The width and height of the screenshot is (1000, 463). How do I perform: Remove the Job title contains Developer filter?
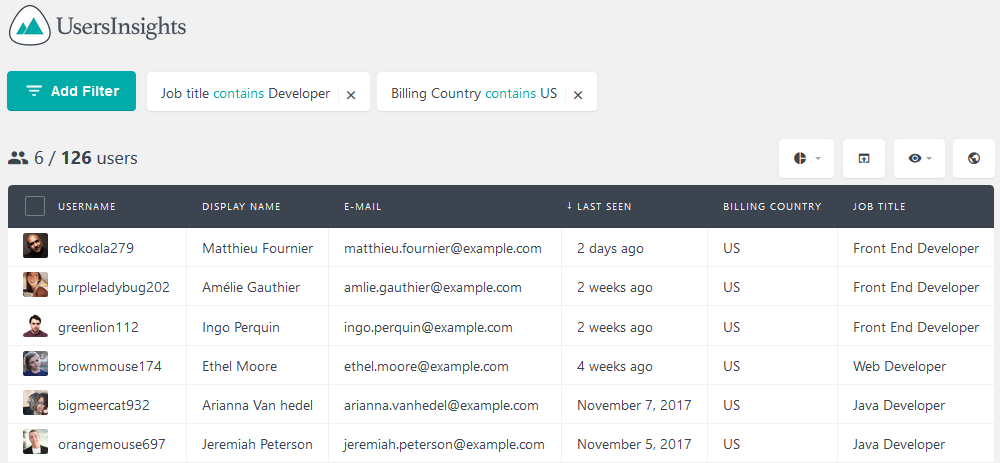351,95
